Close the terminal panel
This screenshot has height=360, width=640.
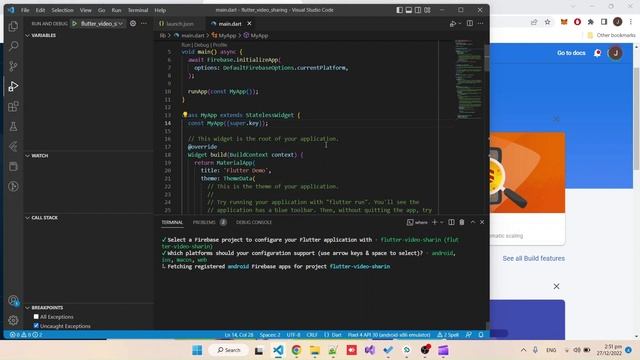(x=482, y=222)
